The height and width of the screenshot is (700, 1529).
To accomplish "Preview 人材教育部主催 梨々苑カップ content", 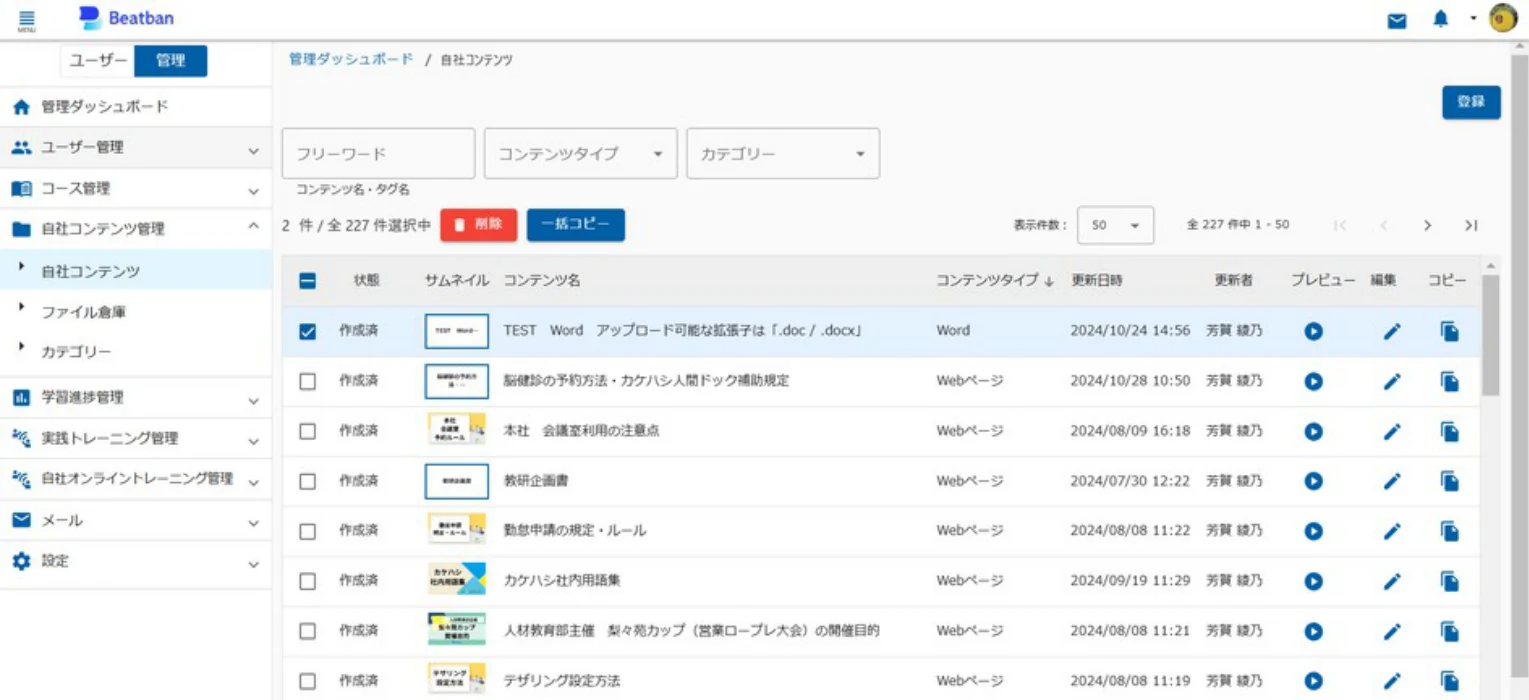I will point(1314,631).
